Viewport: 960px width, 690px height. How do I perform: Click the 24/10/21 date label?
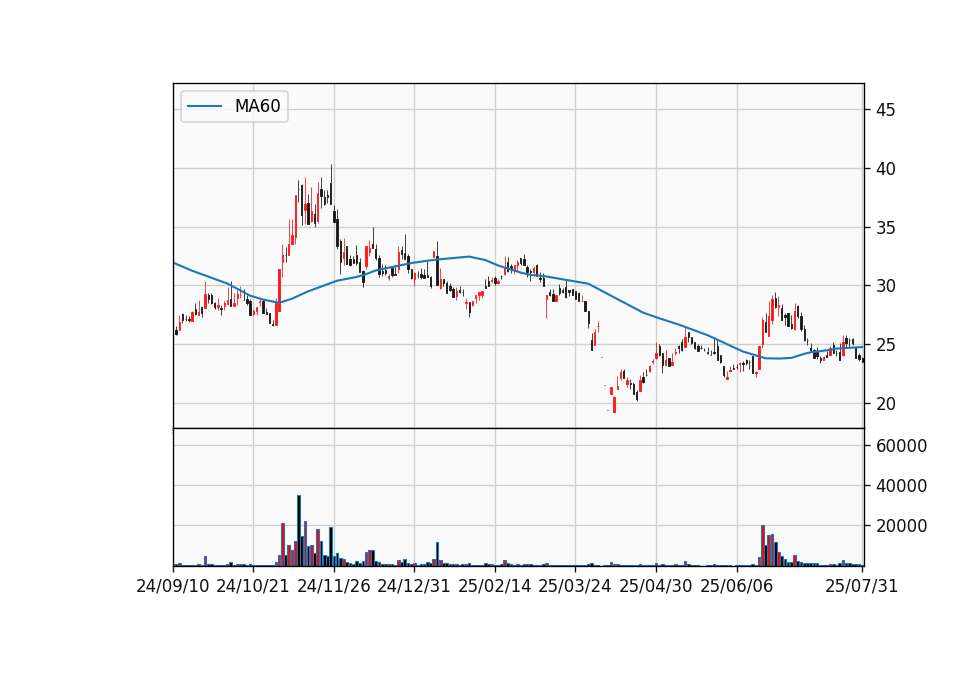[253, 586]
